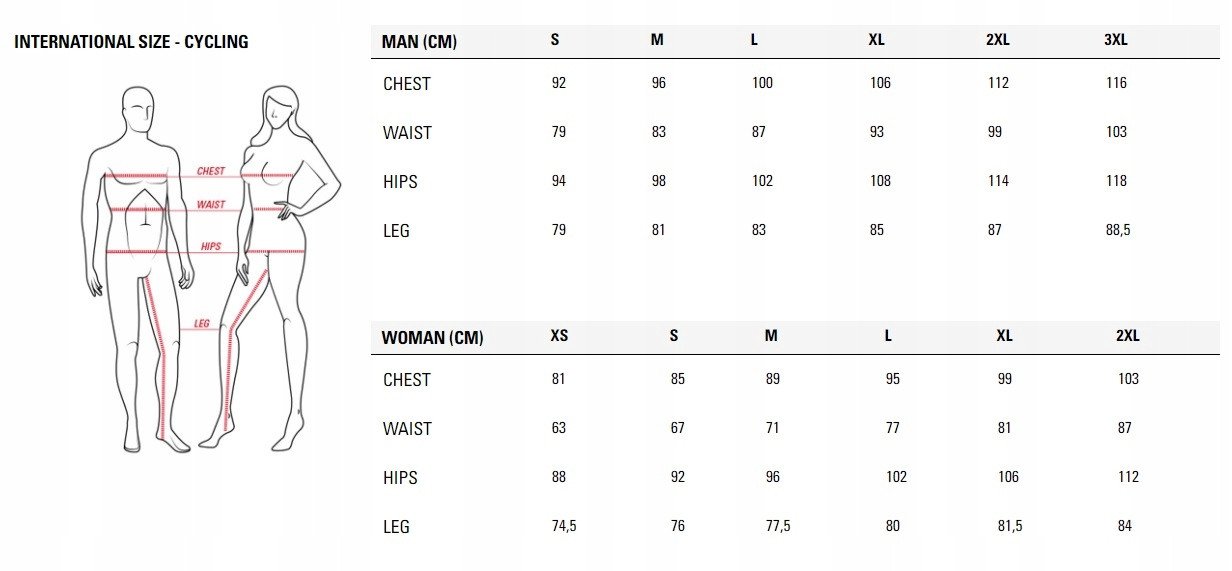Select the men's leg value 88,5
The height and width of the screenshot is (571, 1232).
(1119, 230)
